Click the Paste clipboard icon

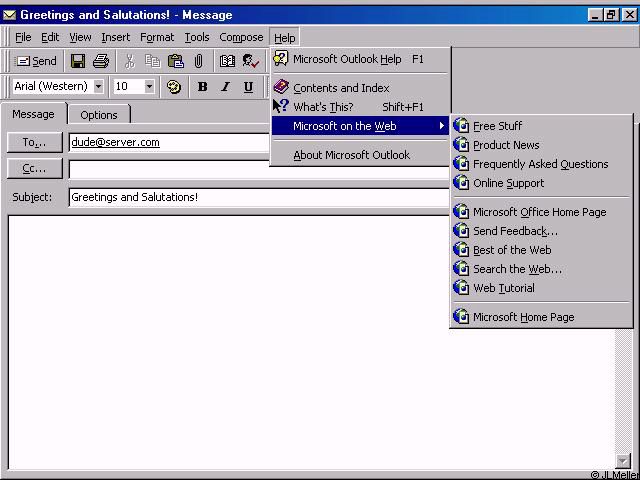176,62
